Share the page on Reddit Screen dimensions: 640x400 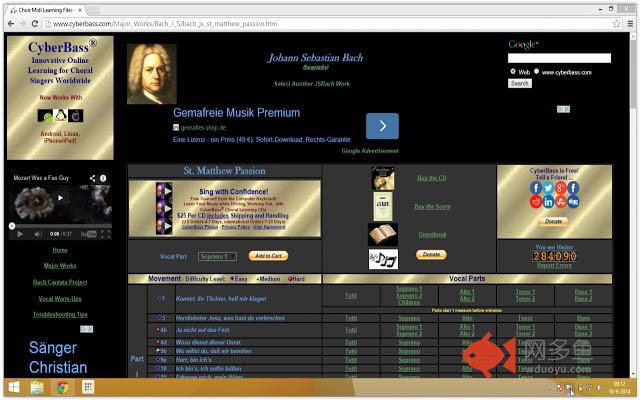click(536, 201)
